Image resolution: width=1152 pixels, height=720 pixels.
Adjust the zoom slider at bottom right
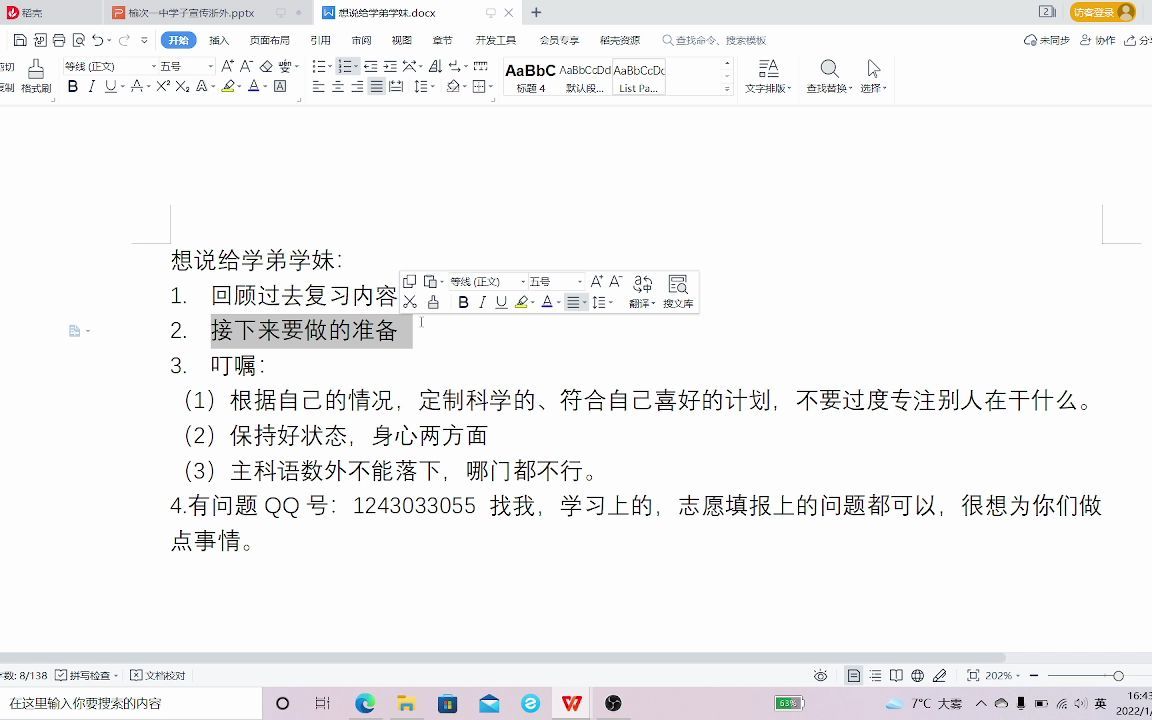(x=1118, y=675)
